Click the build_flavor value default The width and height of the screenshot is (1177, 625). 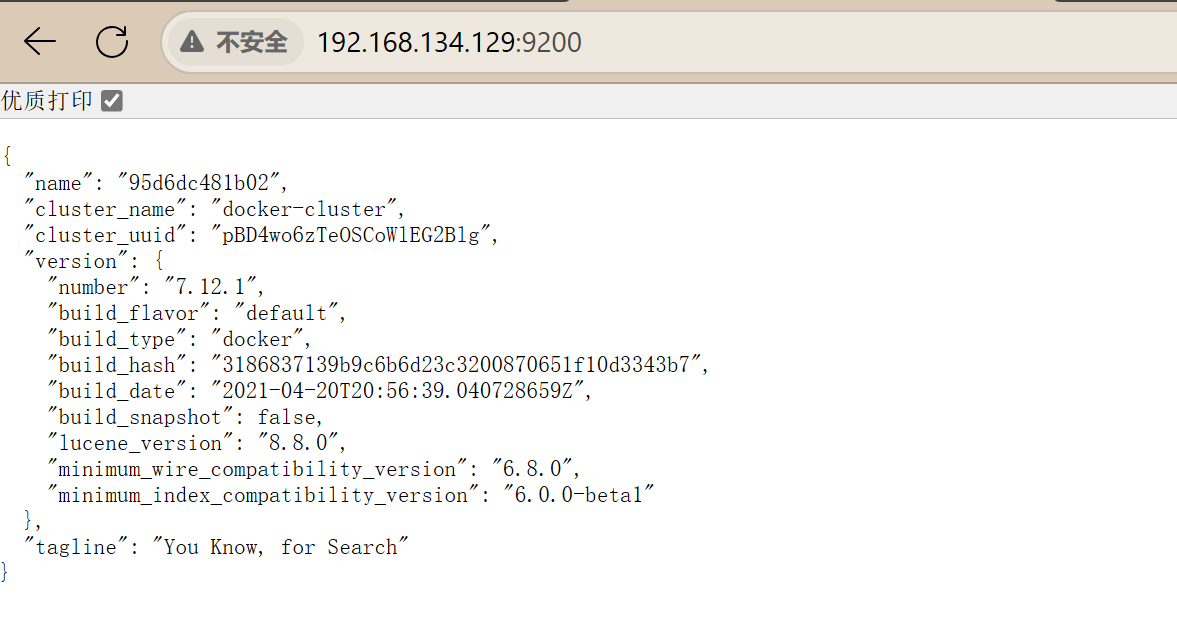coord(286,314)
